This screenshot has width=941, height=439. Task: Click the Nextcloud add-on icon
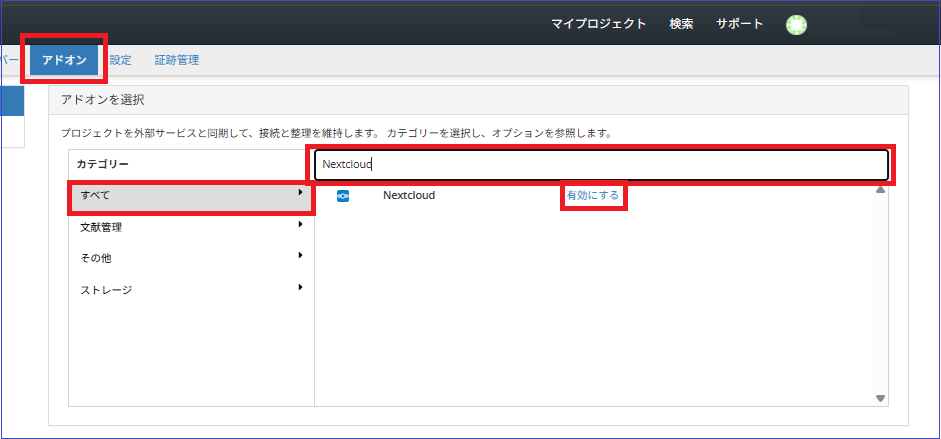(x=343, y=196)
